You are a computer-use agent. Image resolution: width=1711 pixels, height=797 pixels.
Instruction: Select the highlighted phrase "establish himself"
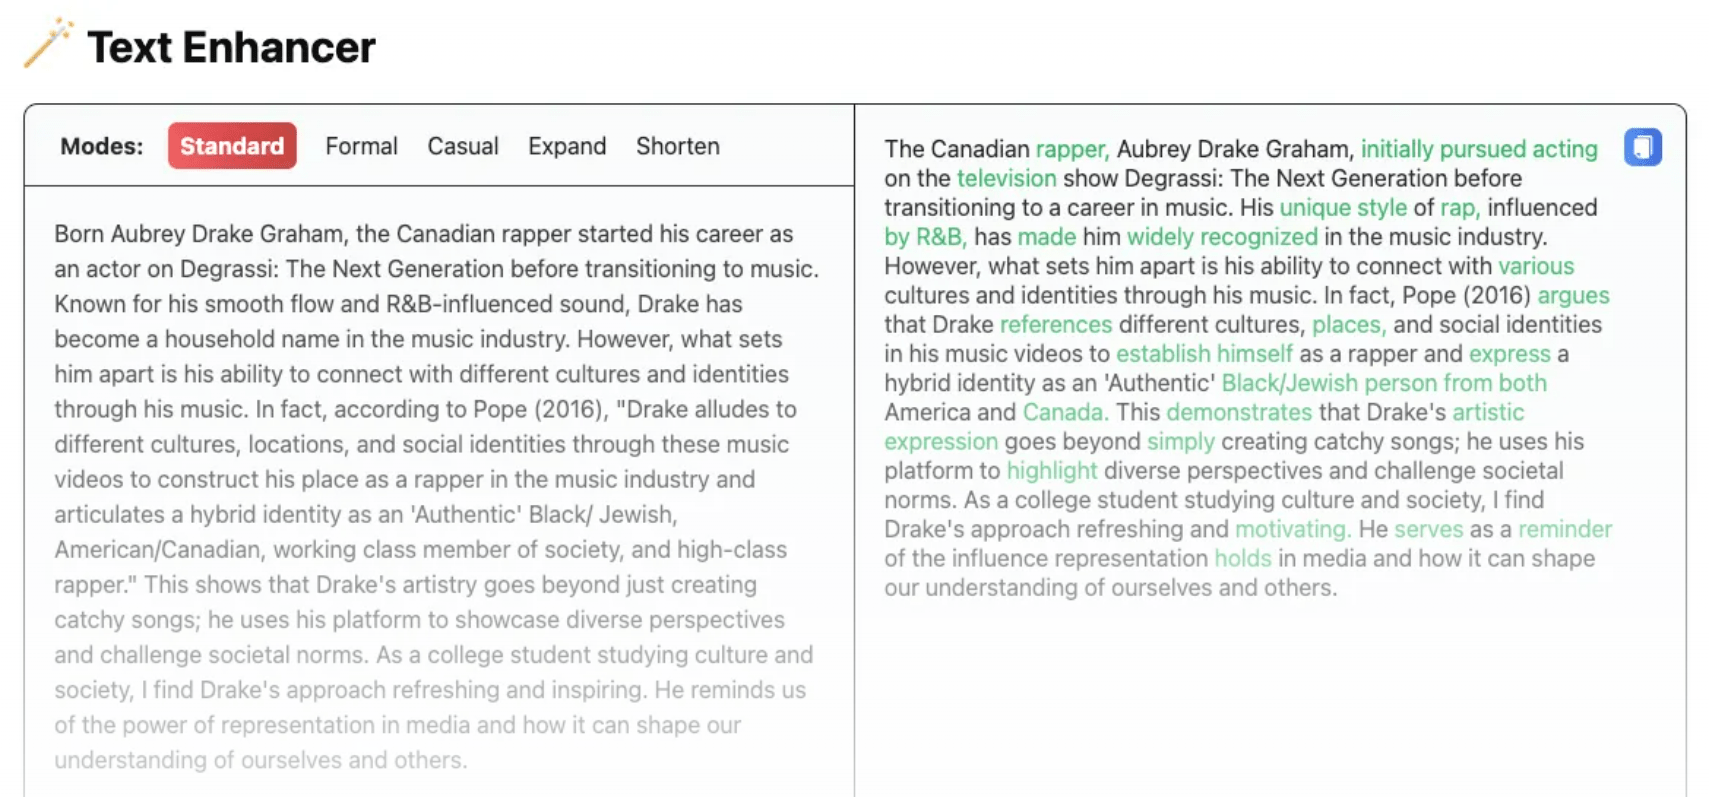click(1204, 354)
